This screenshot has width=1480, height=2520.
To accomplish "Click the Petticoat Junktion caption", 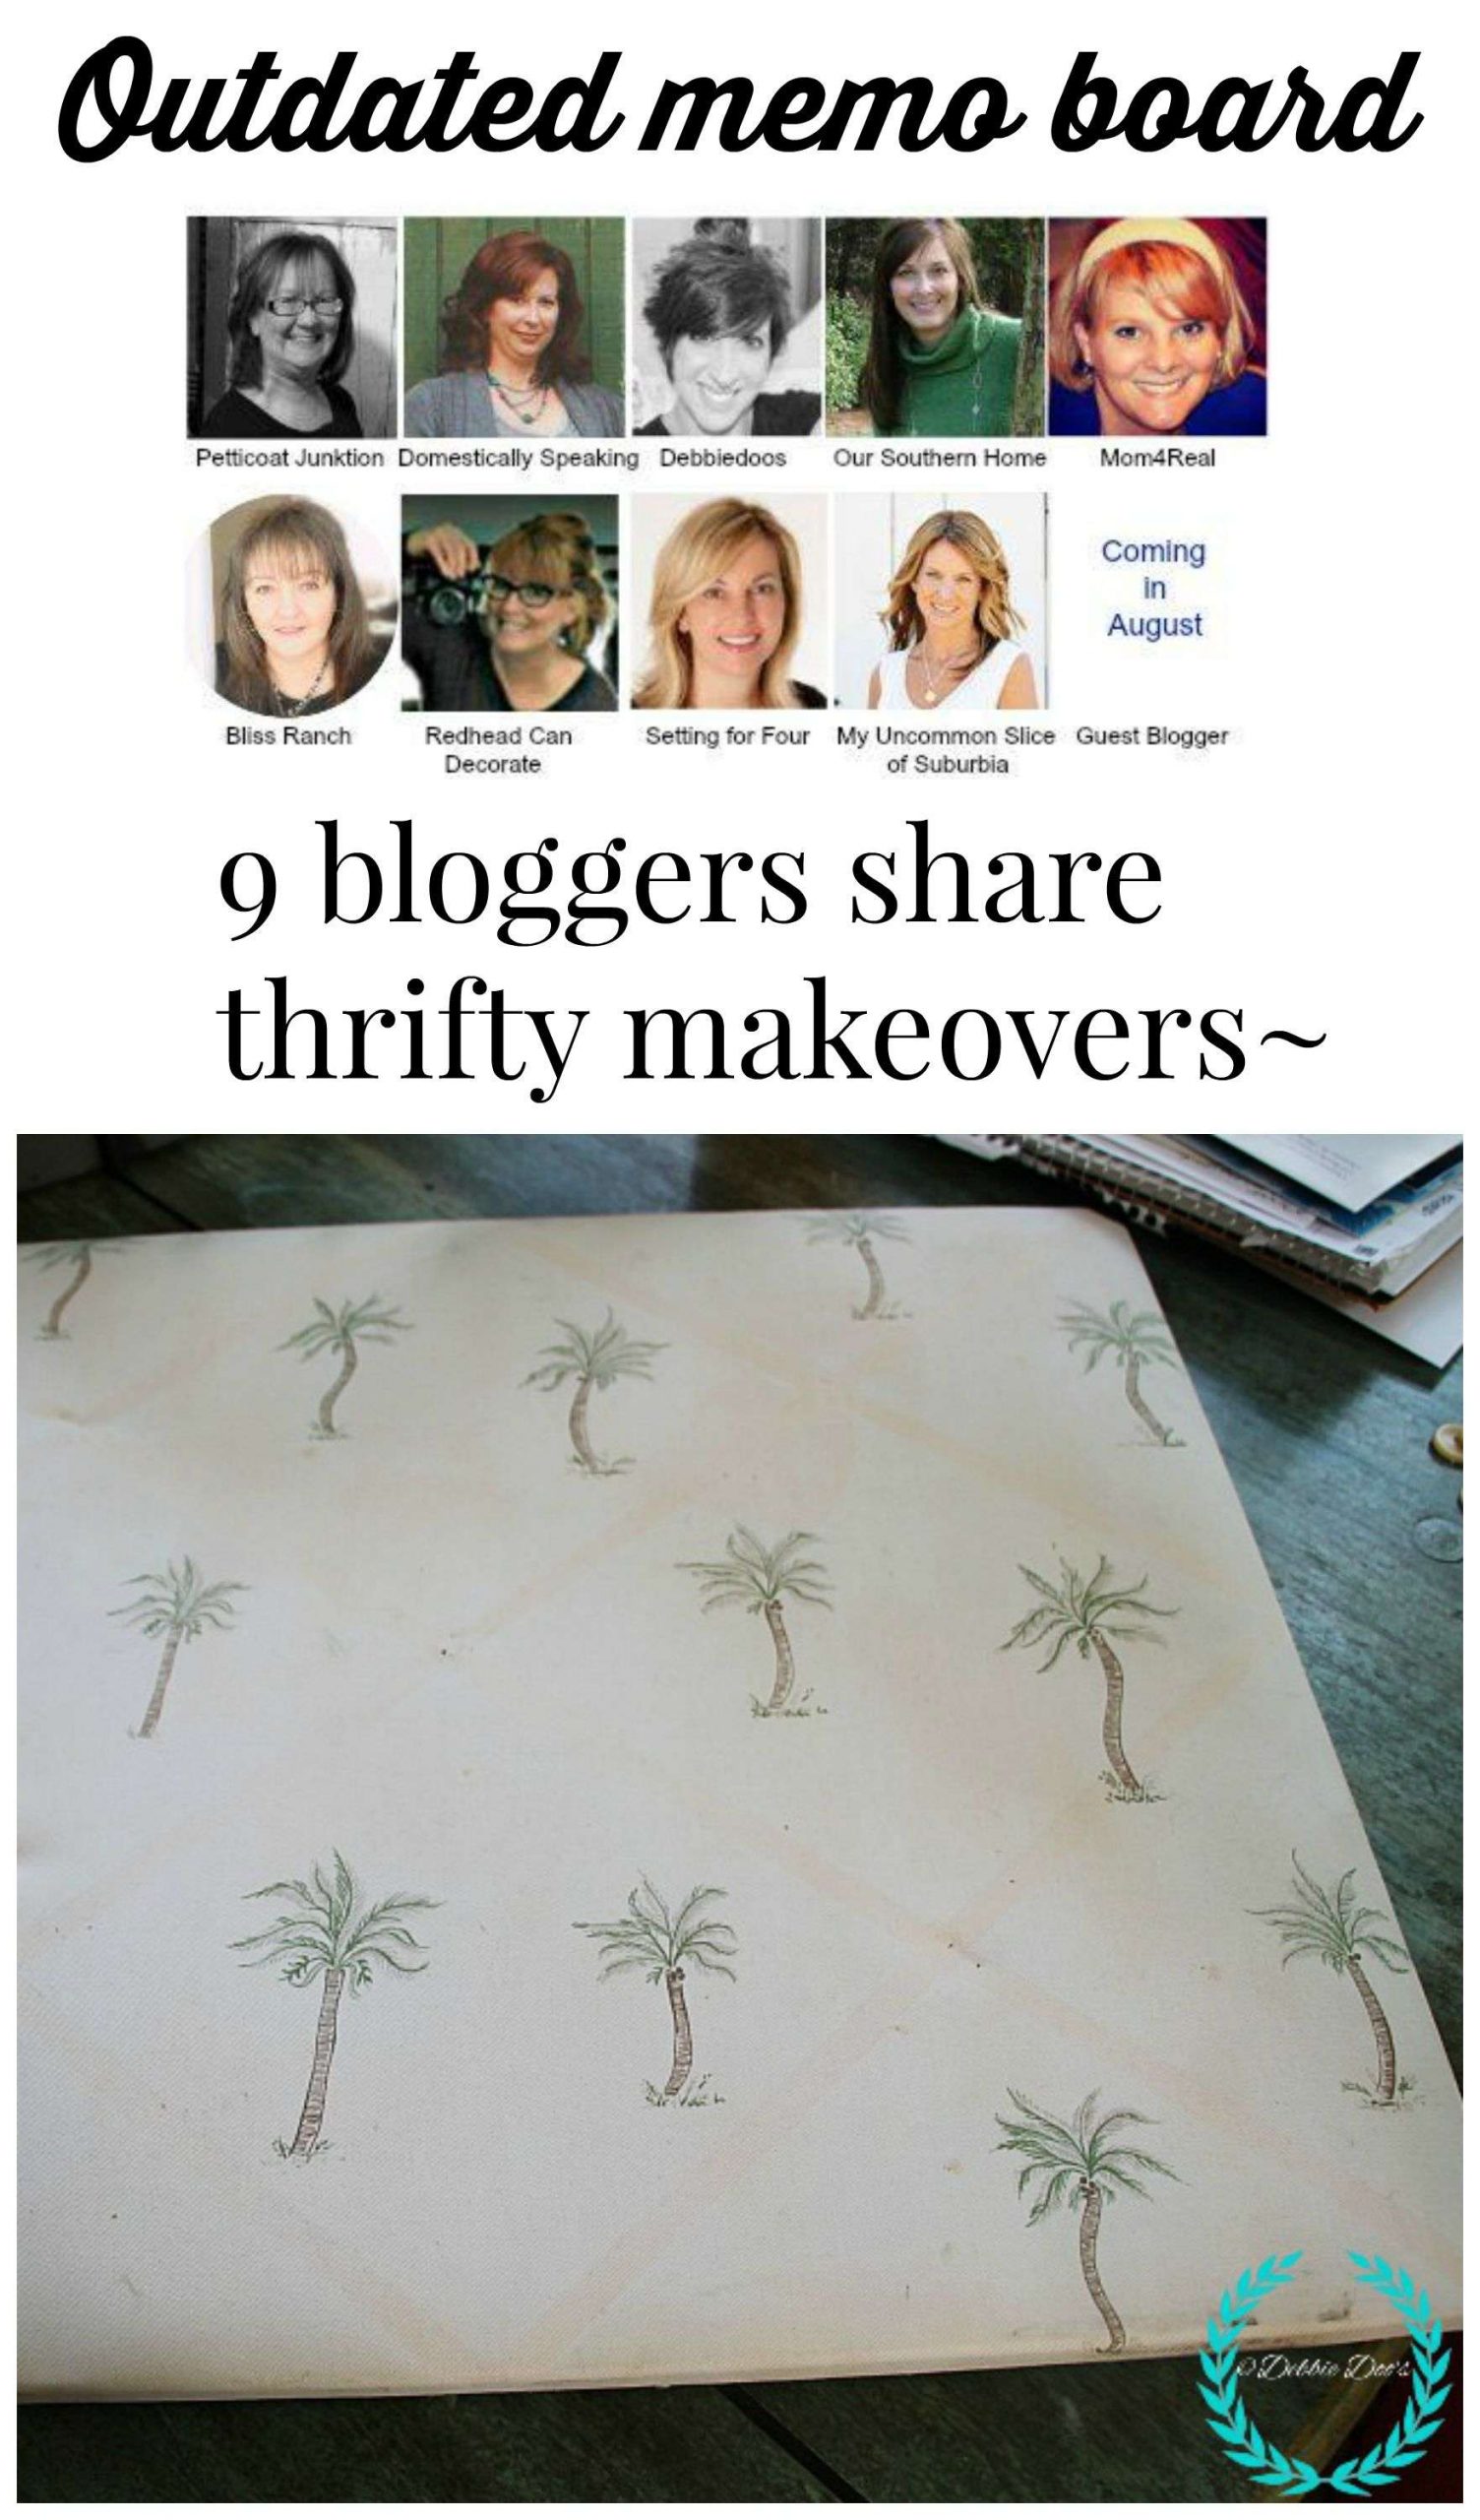I will [289, 458].
